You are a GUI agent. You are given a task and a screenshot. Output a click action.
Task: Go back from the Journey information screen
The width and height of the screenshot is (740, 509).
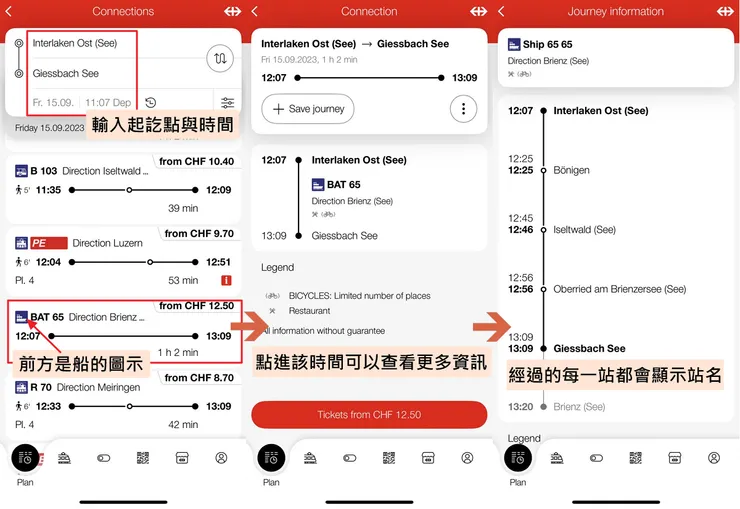click(x=501, y=11)
